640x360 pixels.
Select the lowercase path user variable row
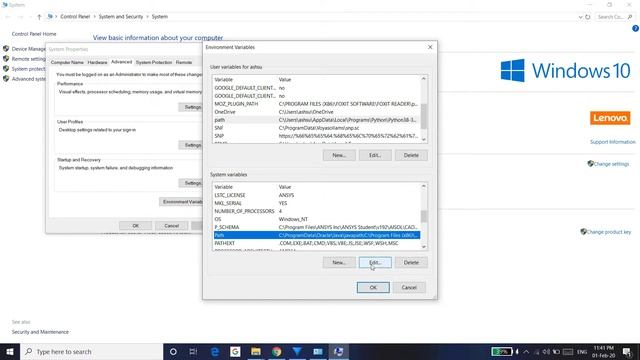click(316, 120)
